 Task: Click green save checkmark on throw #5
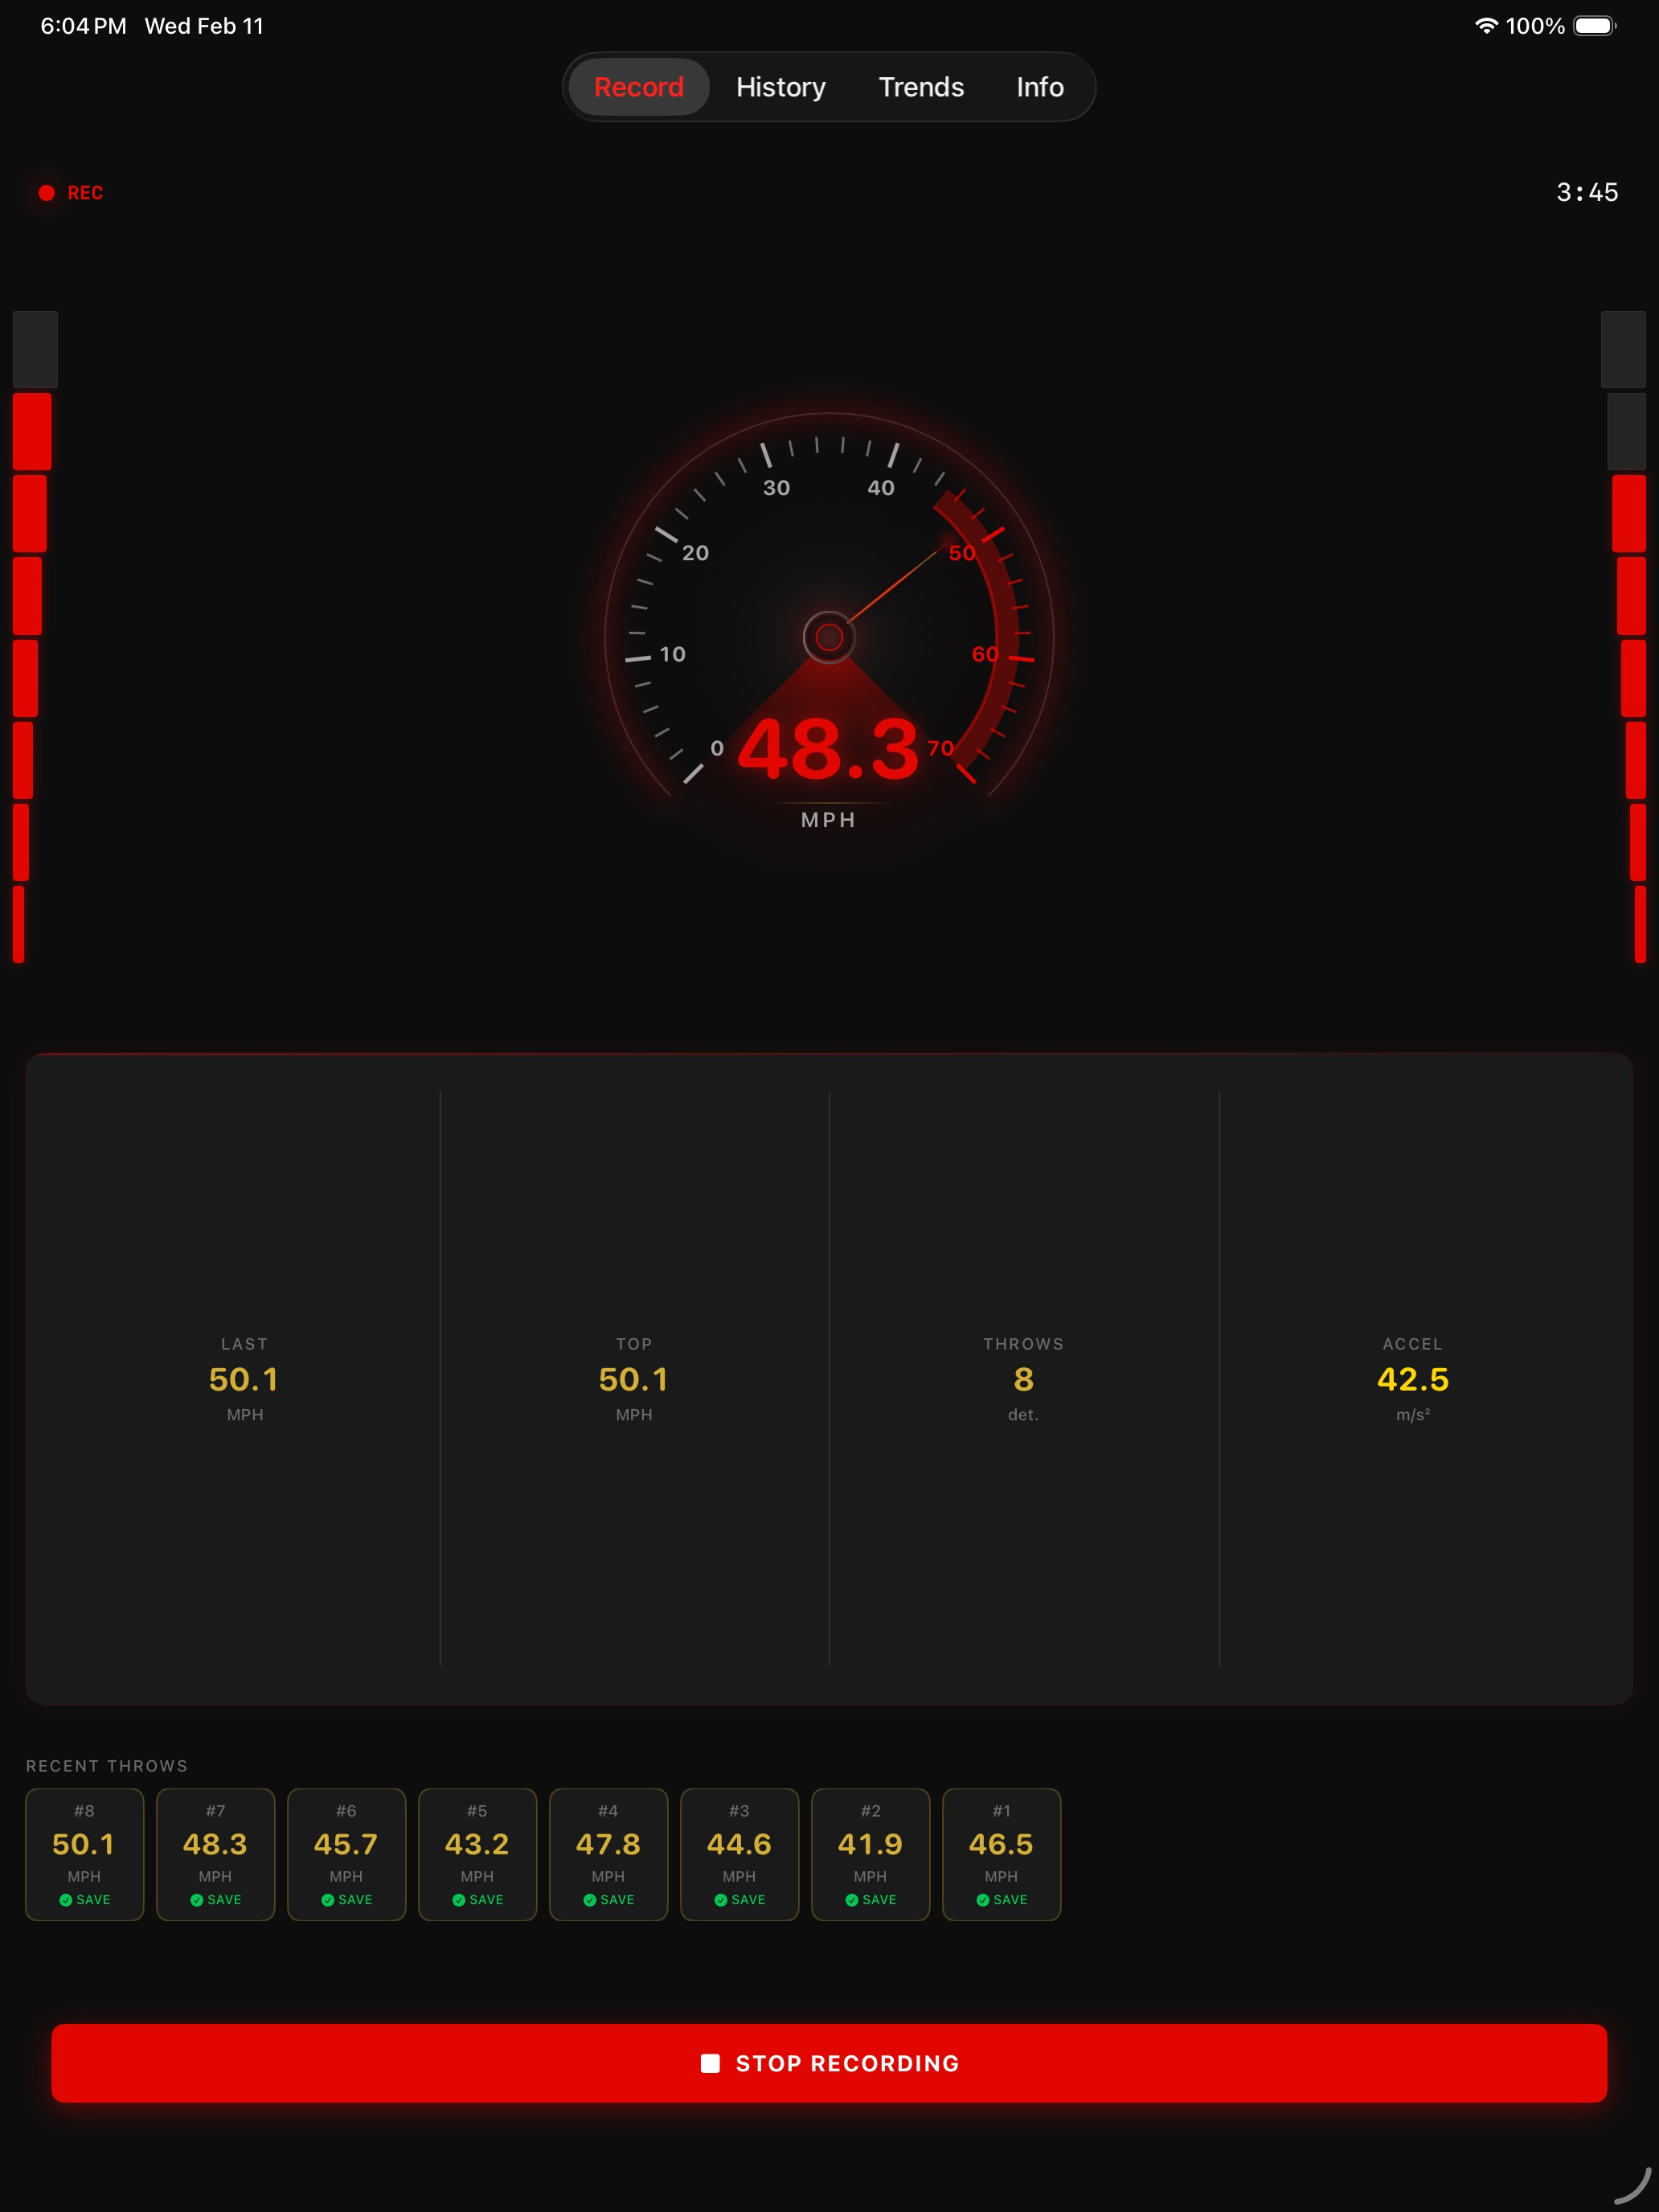click(x=459, y=1900)
